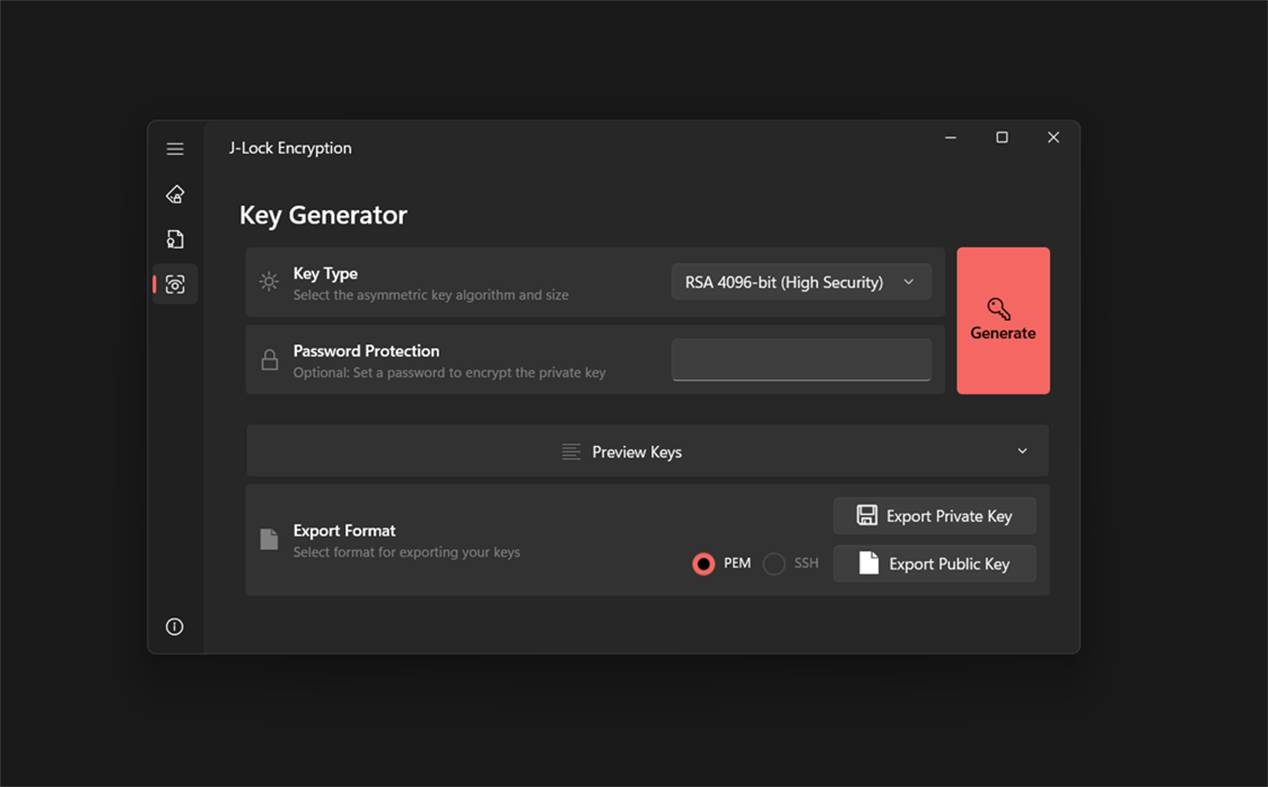Open the key algorithm dropdown
Viewport: 1268px width, 787px height.
[x=800, y=282]
